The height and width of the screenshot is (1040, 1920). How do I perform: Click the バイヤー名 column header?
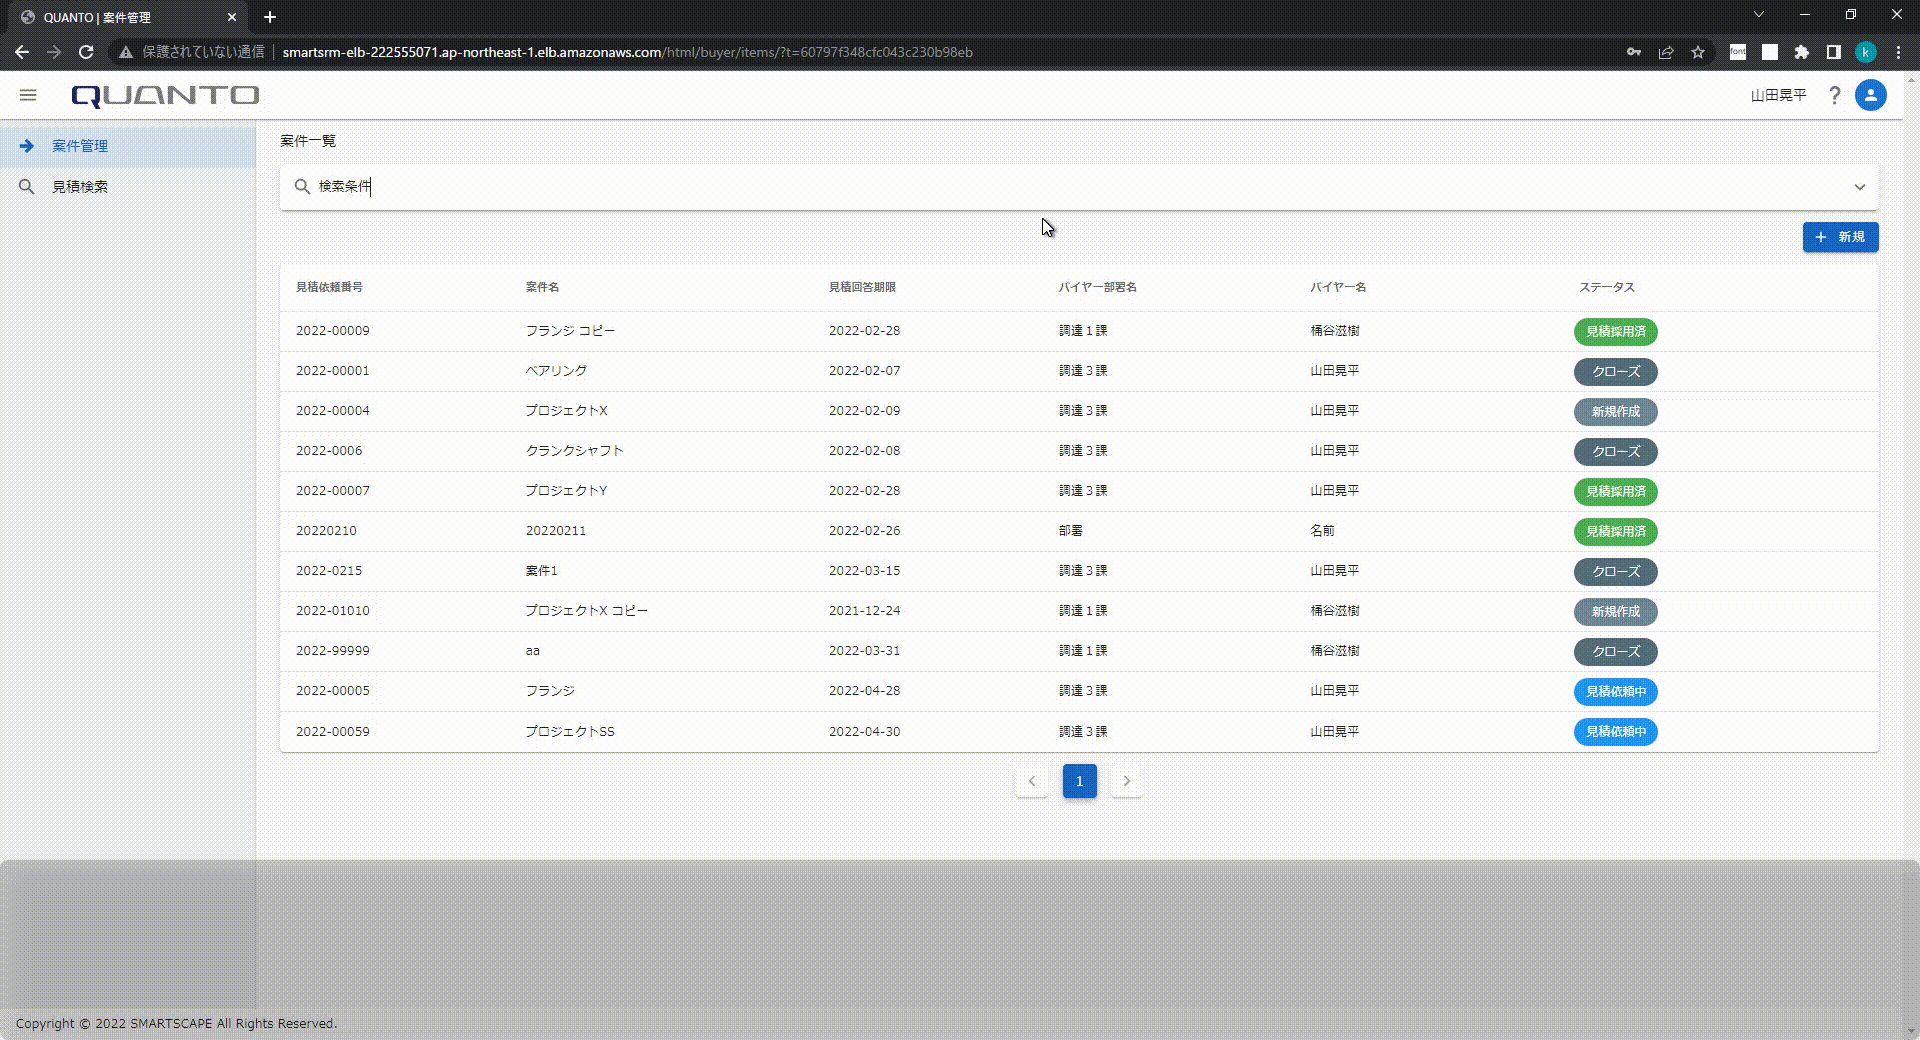pyautogui.click(x=1338, y=287)
